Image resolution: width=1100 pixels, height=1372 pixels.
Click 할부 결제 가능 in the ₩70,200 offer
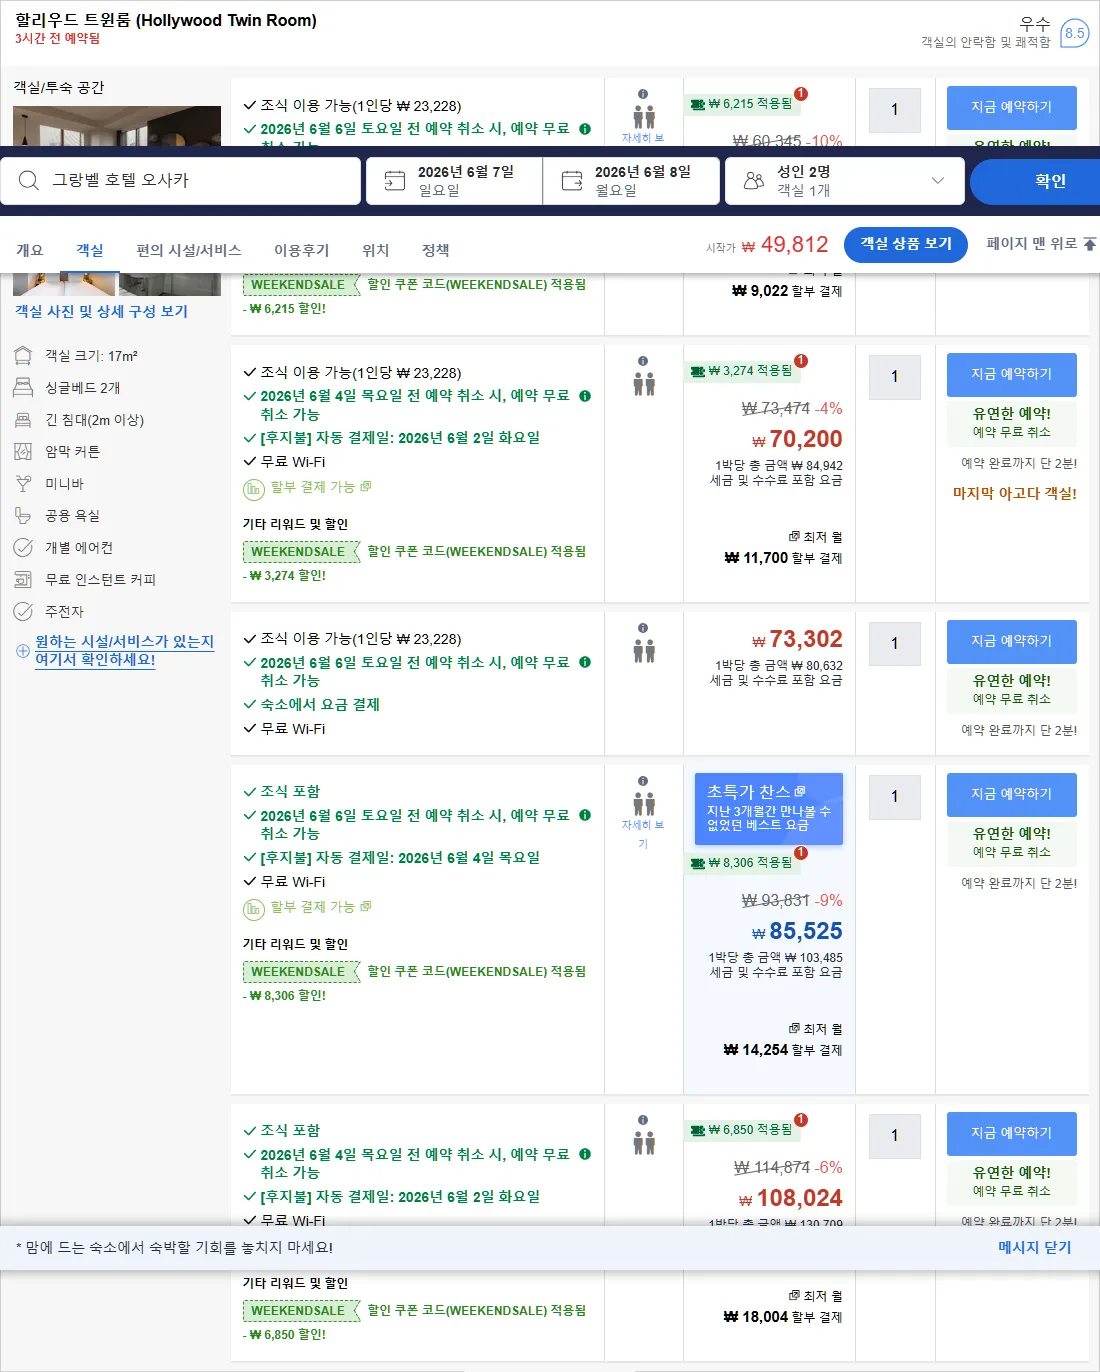tap(313, 487)
